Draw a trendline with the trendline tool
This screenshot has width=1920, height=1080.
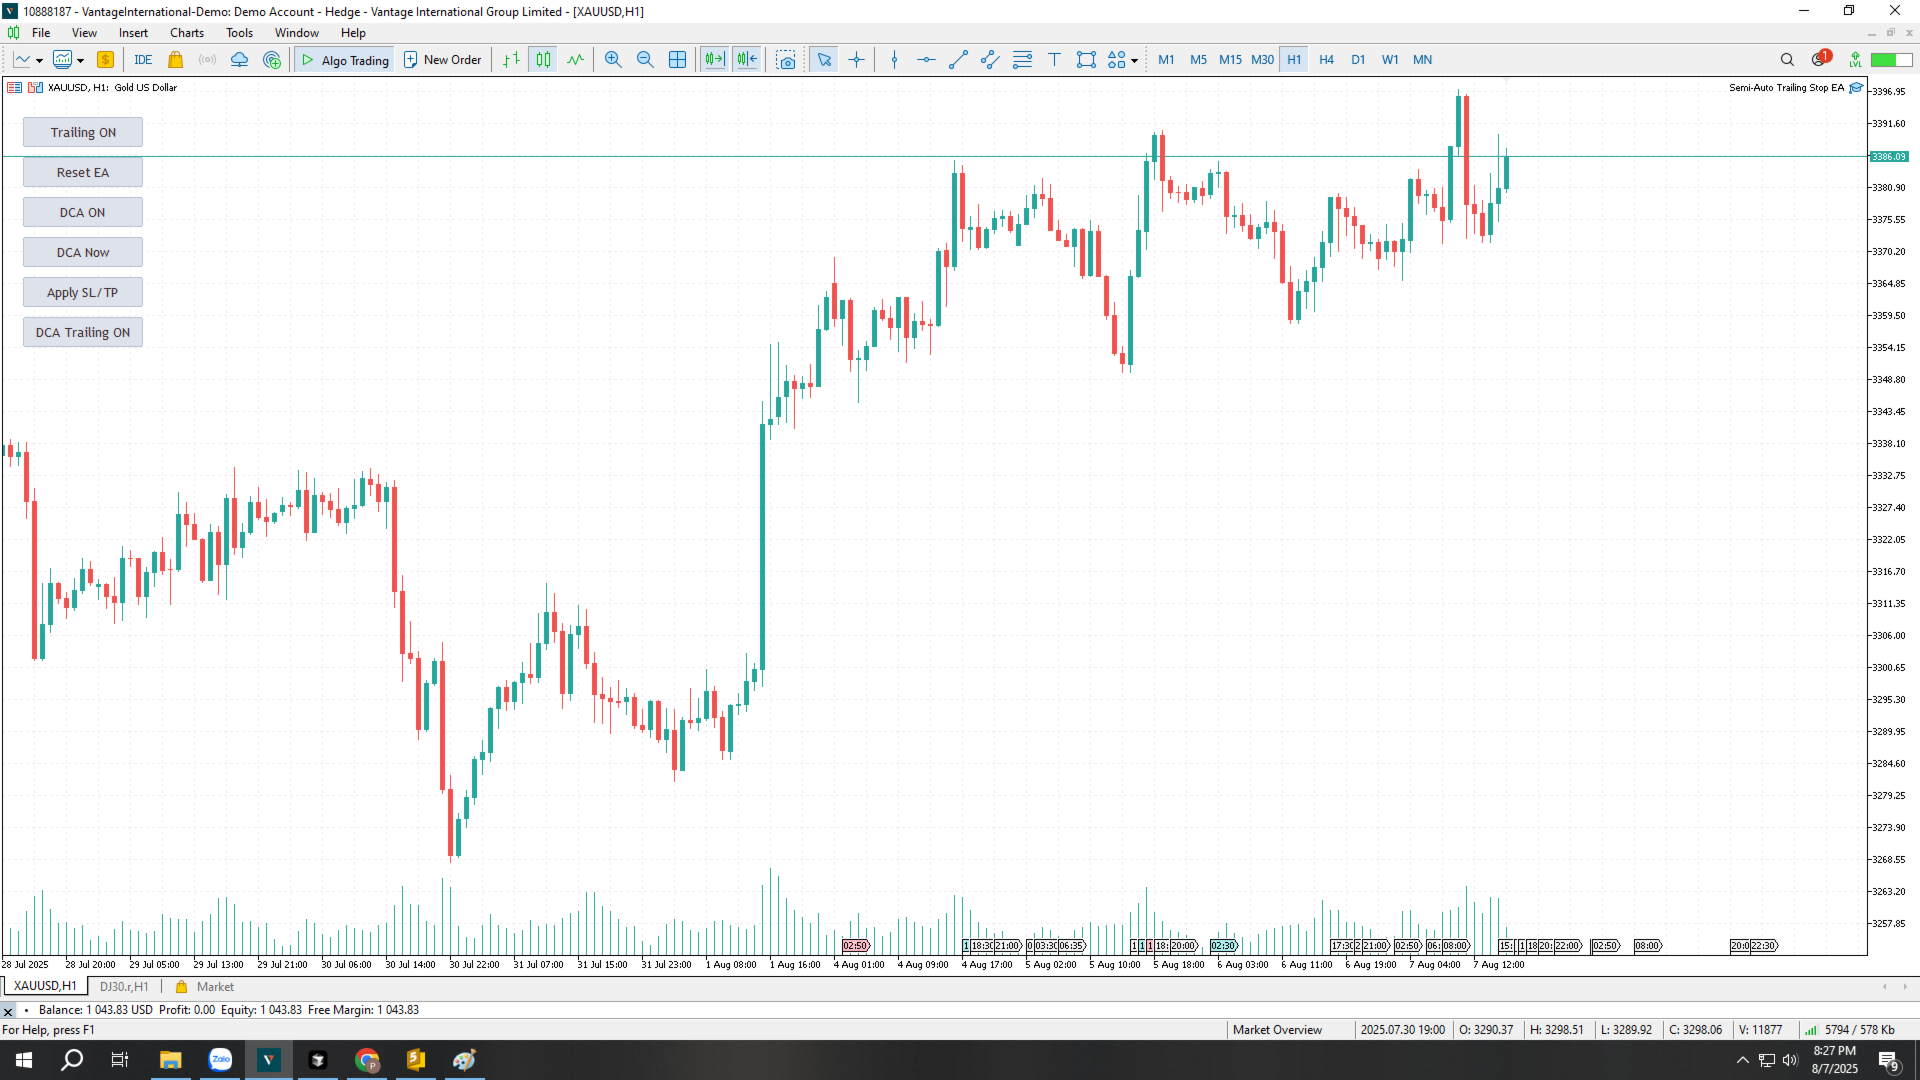point(958,60)
